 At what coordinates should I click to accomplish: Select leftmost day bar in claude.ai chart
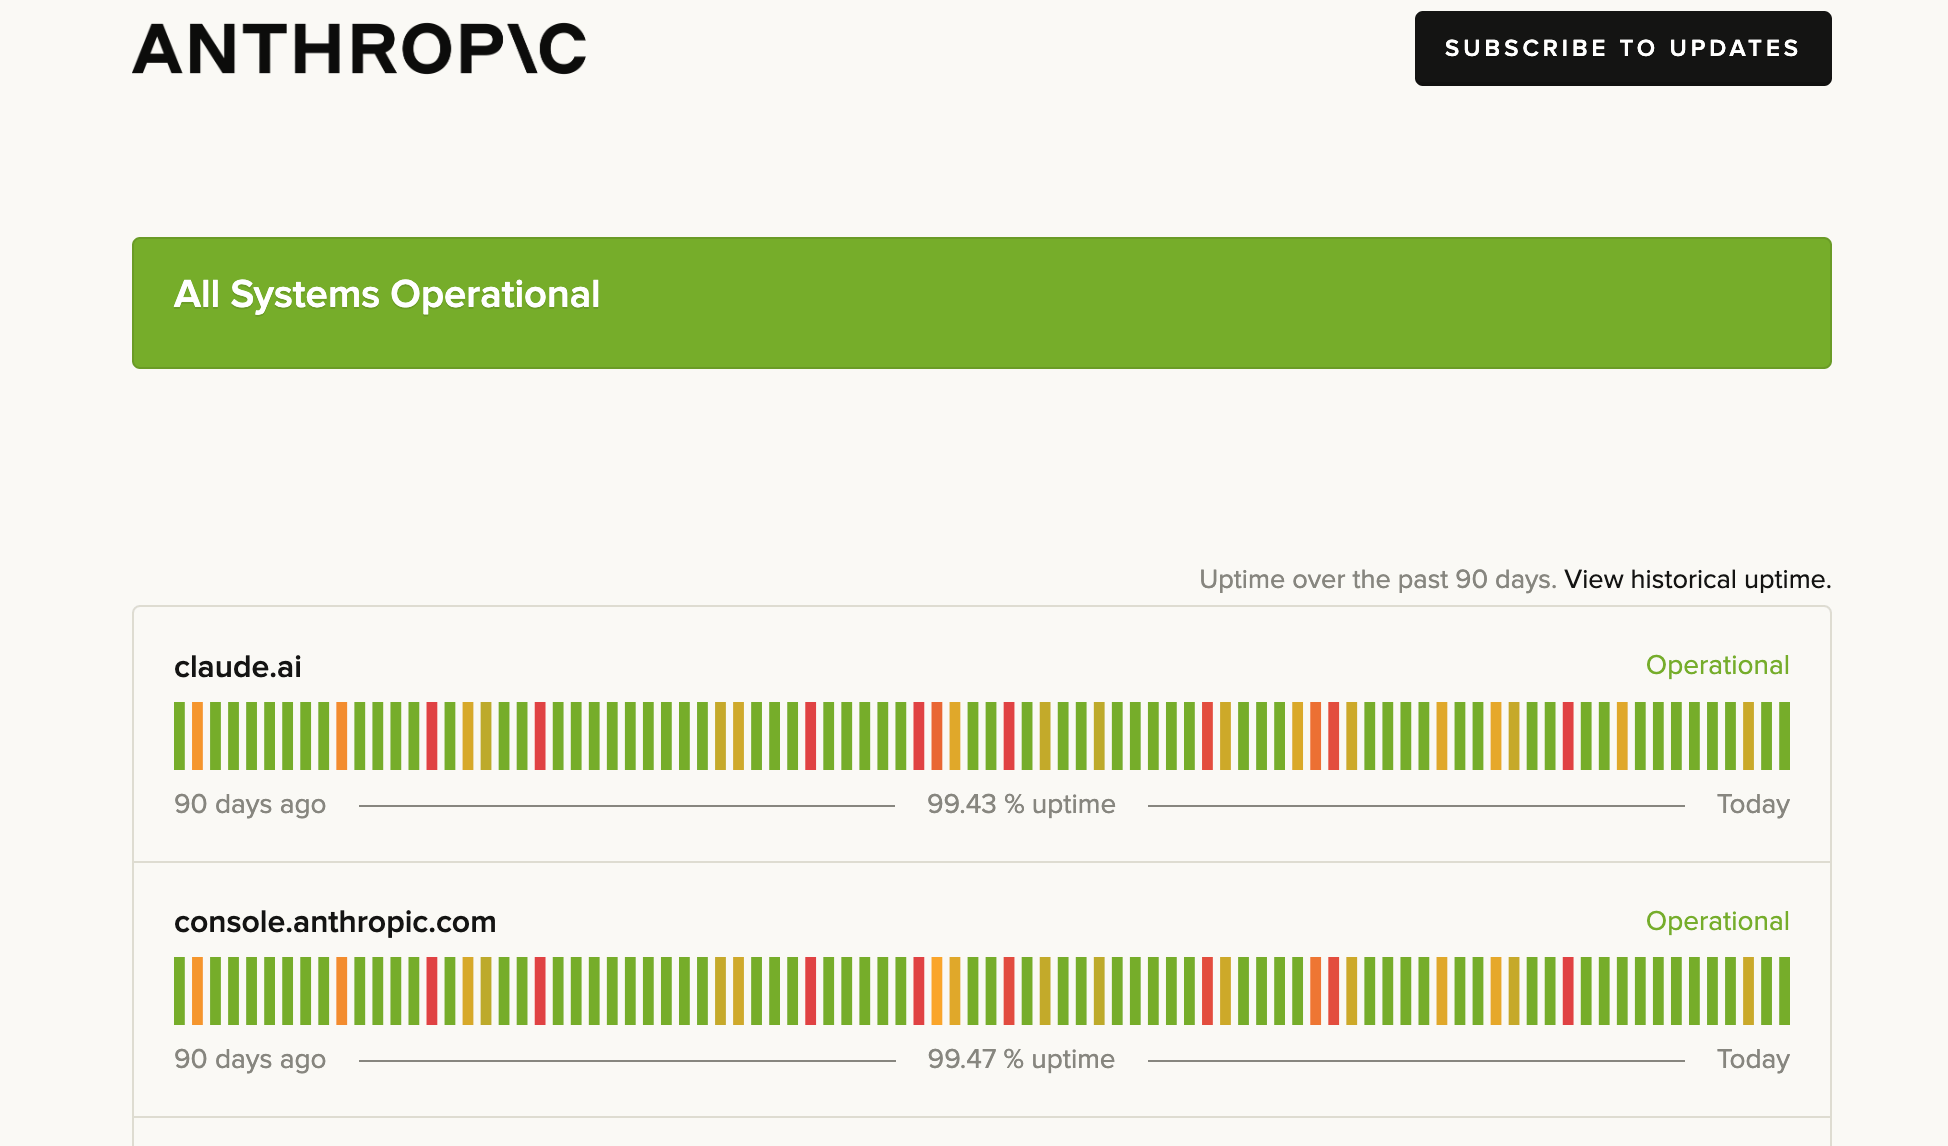(180, 736)
